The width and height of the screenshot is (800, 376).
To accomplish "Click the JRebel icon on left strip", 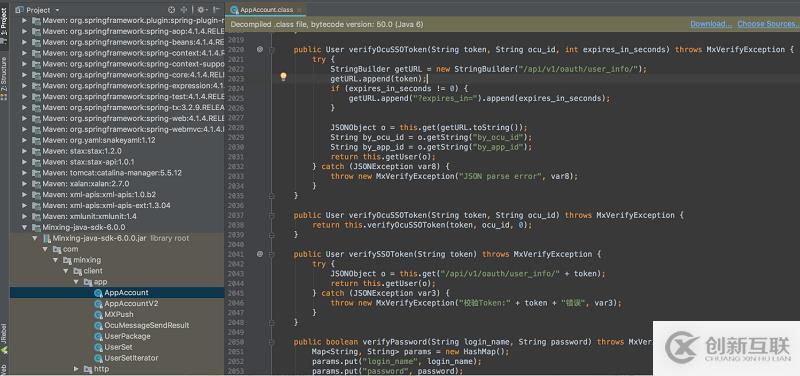I will 4,350.
